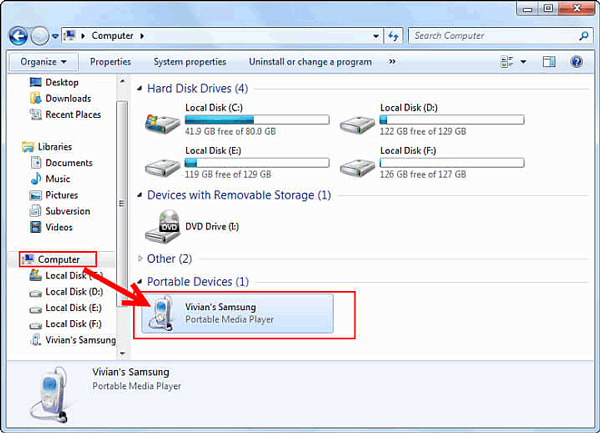
Task: Select the Local Disk (C:) drive icon
Action: click(x=162, y=122)
